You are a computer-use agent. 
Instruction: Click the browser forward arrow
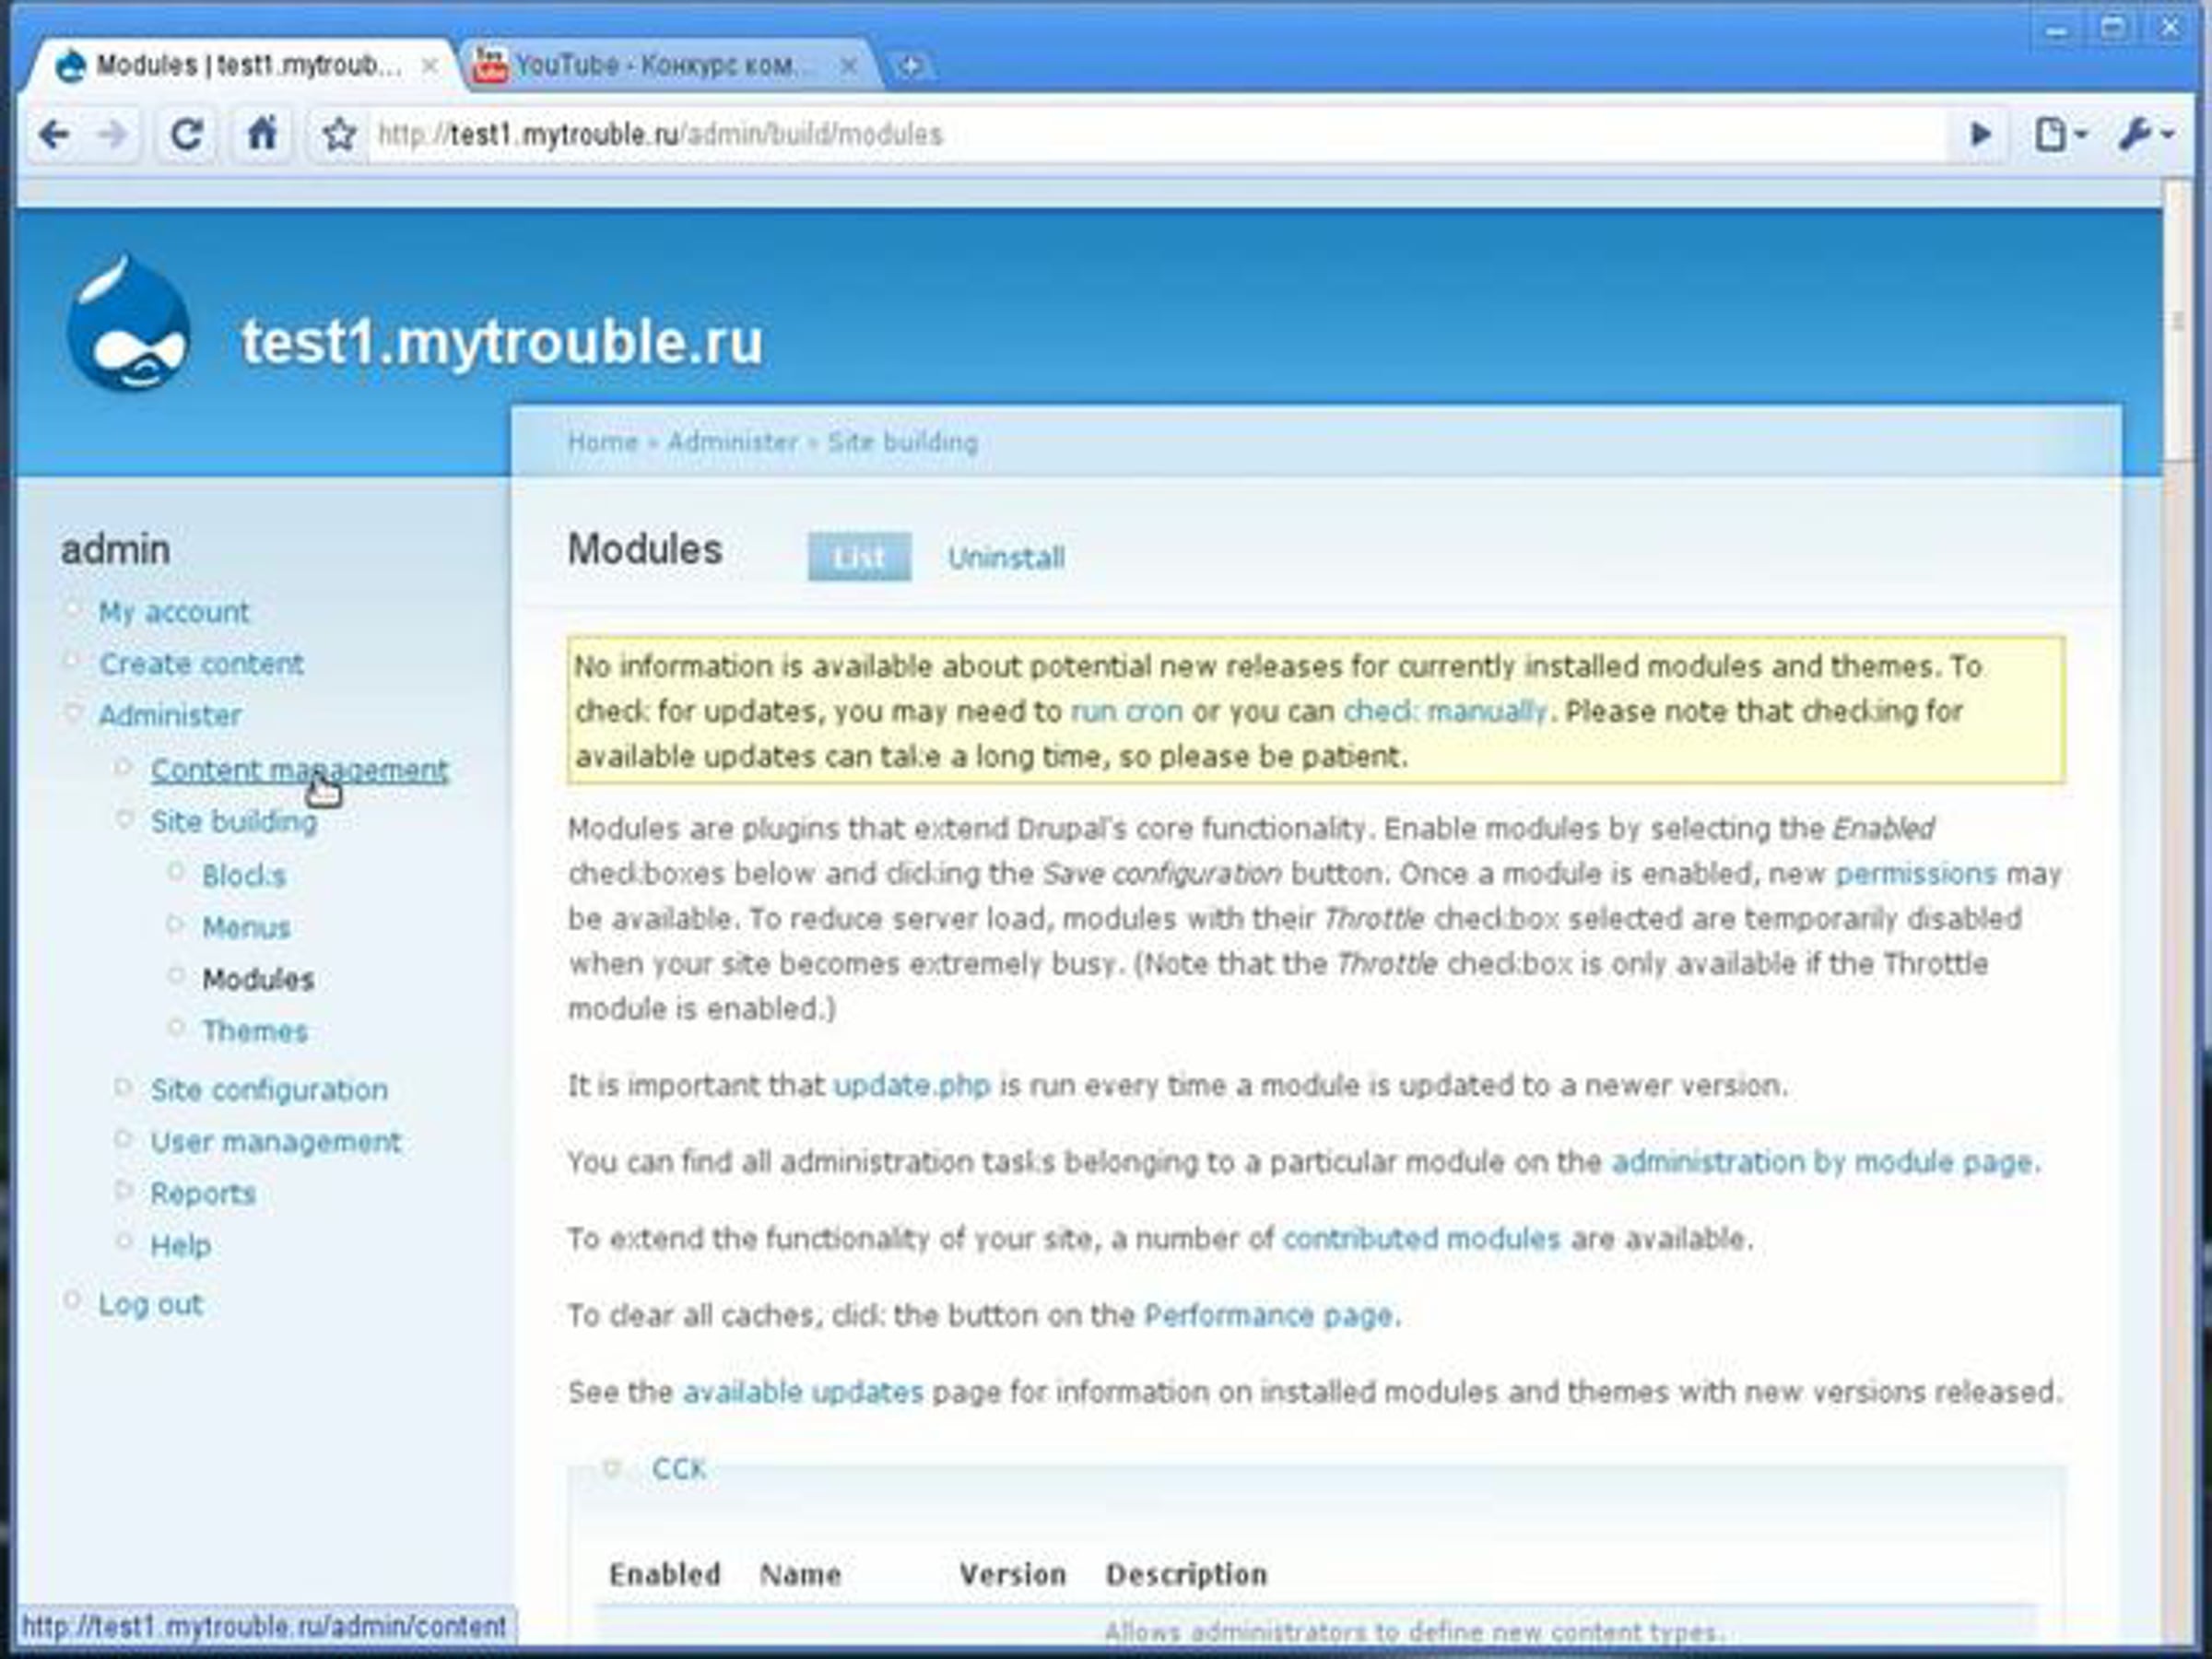pyautogui.click(x=113, y=134)
